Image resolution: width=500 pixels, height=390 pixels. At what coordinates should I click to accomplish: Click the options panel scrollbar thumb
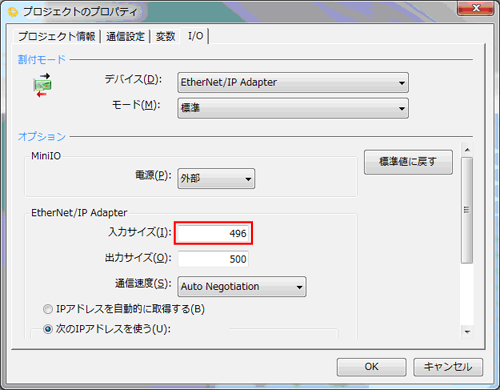(x=467, y=210)
